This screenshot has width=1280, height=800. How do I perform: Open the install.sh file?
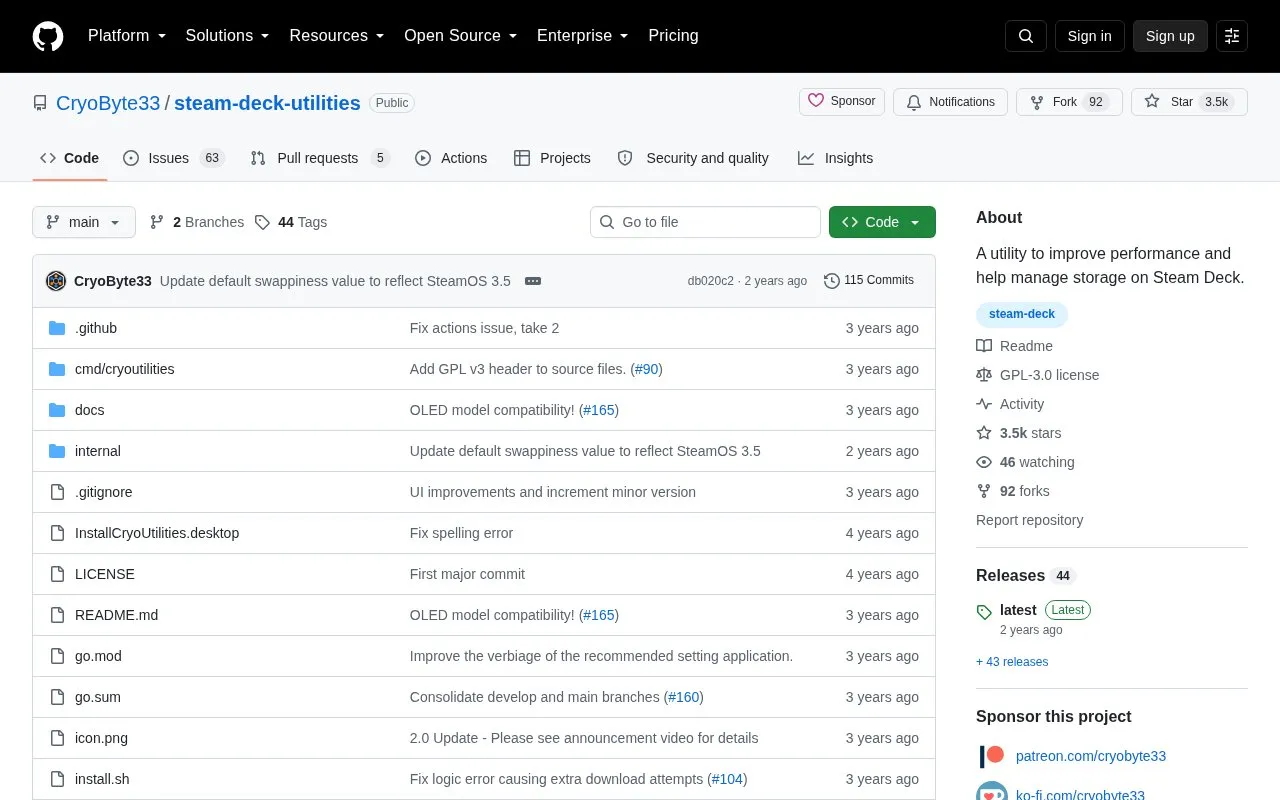click(x=102, y=779)
